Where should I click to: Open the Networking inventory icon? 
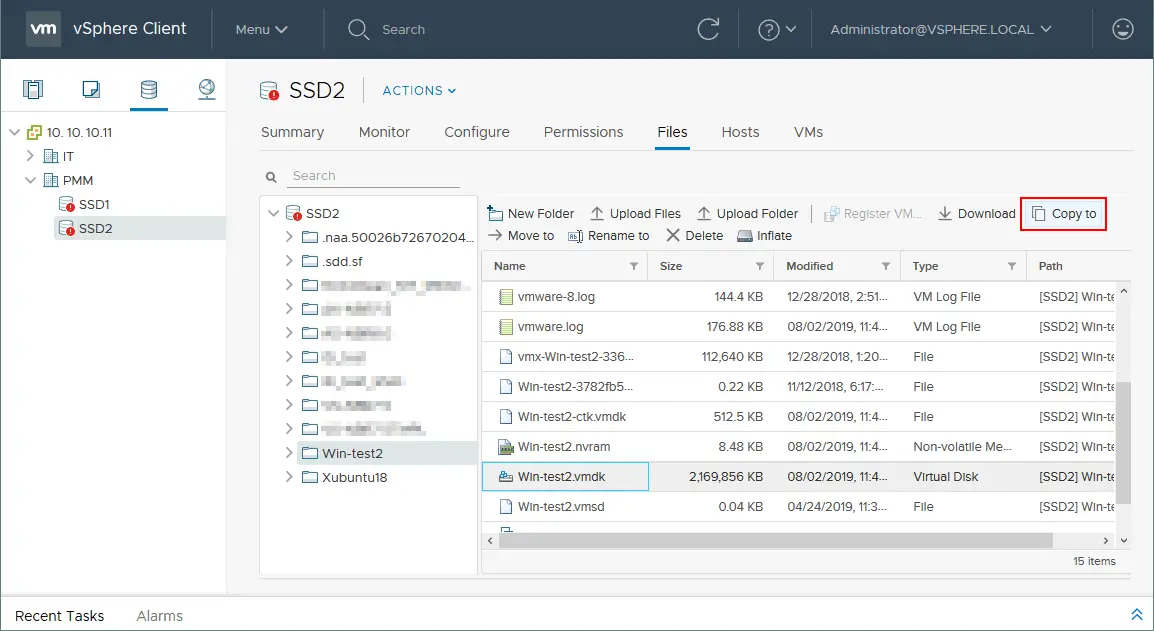[x=207, y=89]
